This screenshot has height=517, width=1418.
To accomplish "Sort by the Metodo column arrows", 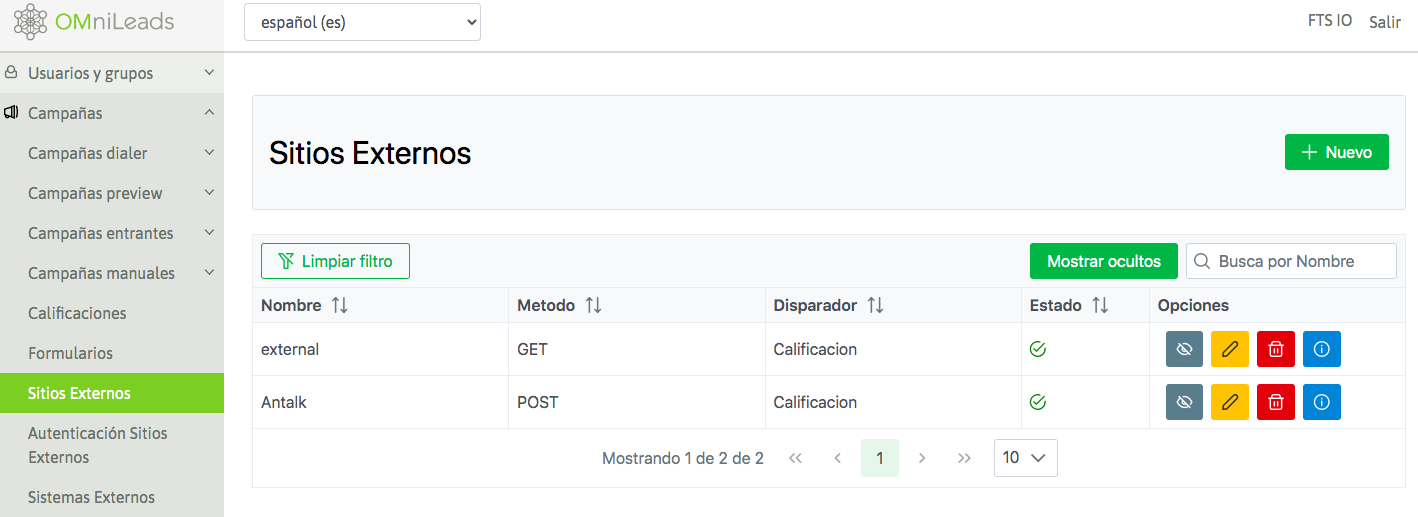I will [x=593, y=306].
